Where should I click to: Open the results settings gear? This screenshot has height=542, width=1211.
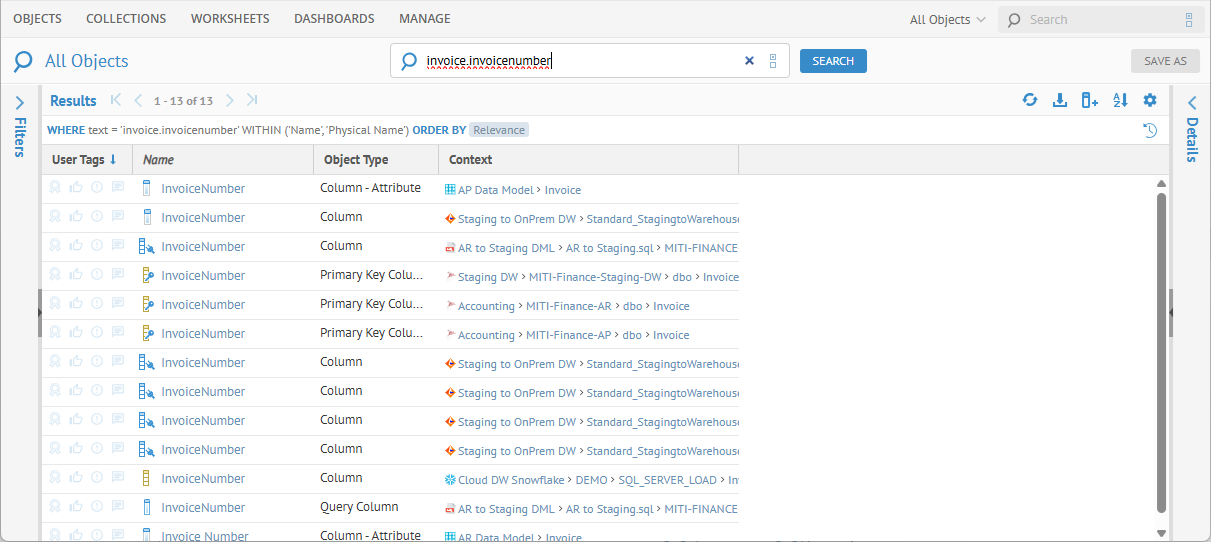pos(1150,100)
